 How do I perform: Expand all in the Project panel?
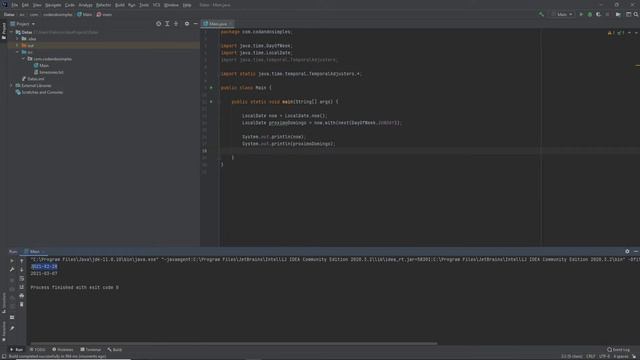click(167, 24)
